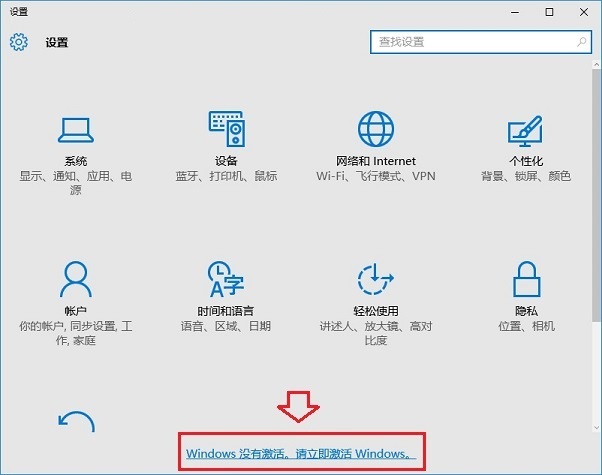Select the 系统 category title
Viewport: 602px width, 475px height.
76,161
